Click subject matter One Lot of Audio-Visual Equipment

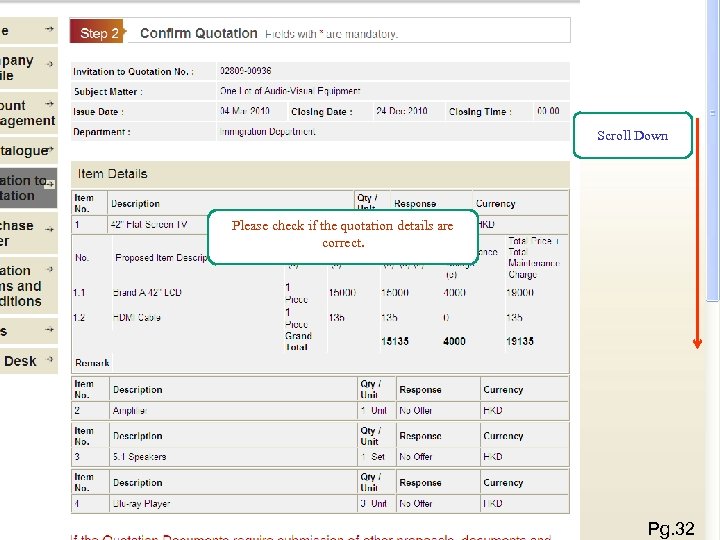(x=290, y=91)
